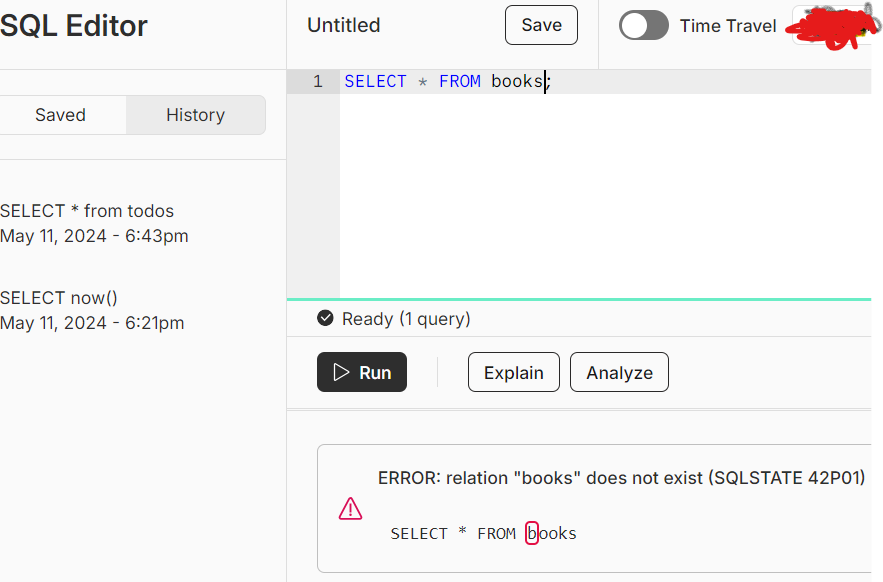The height and width of the screenshot is (582, 883).
Task: Click the SELECT keyword in the editor
Action: click(x=375, y=82)
